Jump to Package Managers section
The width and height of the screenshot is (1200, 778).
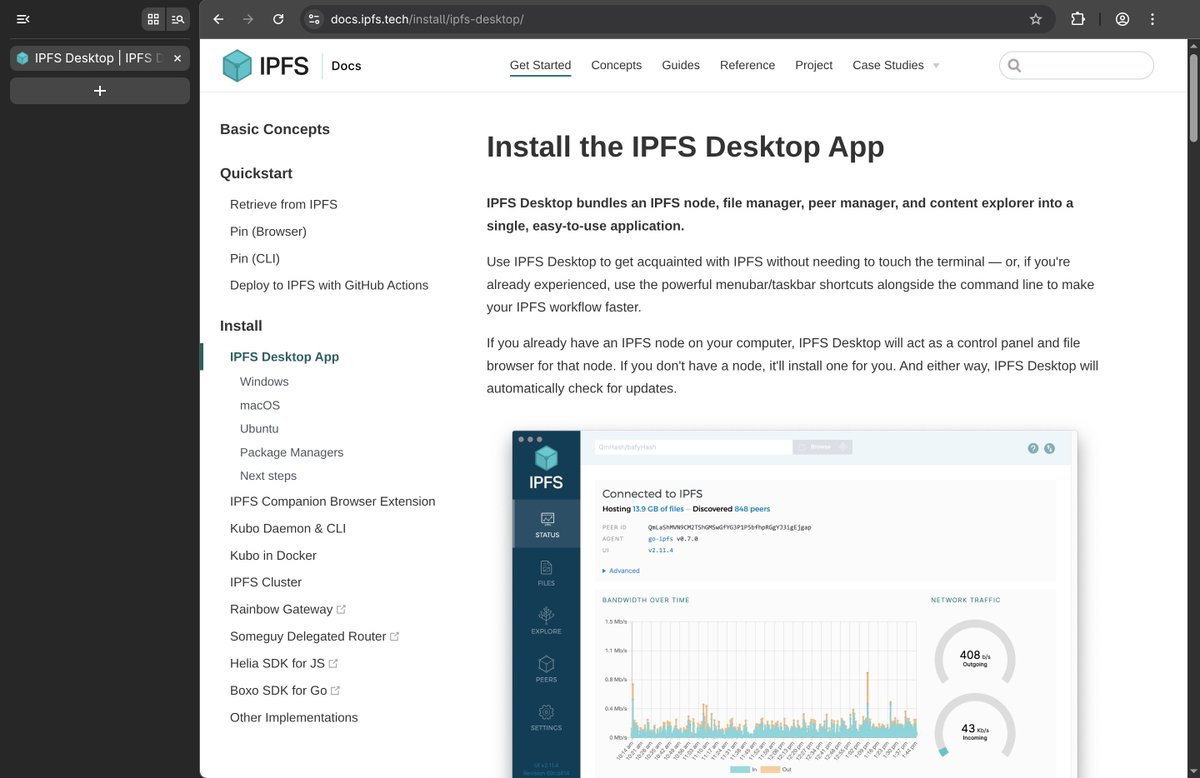click(292, 452)
